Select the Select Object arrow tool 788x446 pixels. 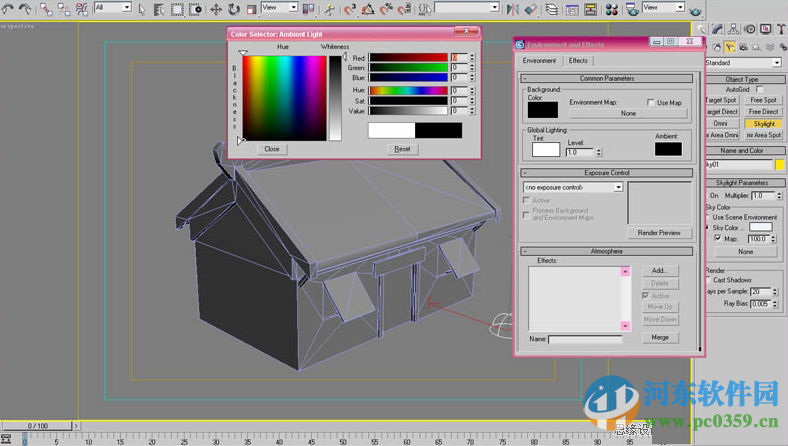pos(140,9)
